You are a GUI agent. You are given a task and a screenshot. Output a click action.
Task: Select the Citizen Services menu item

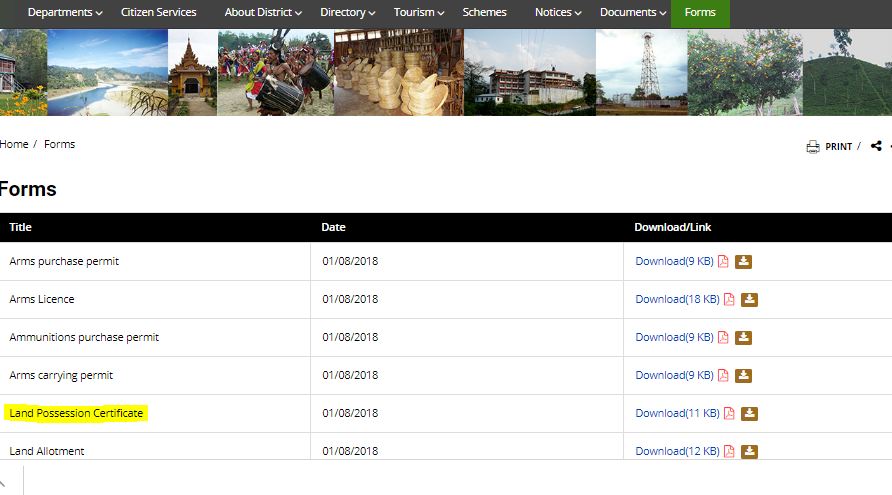coord(158,13)
